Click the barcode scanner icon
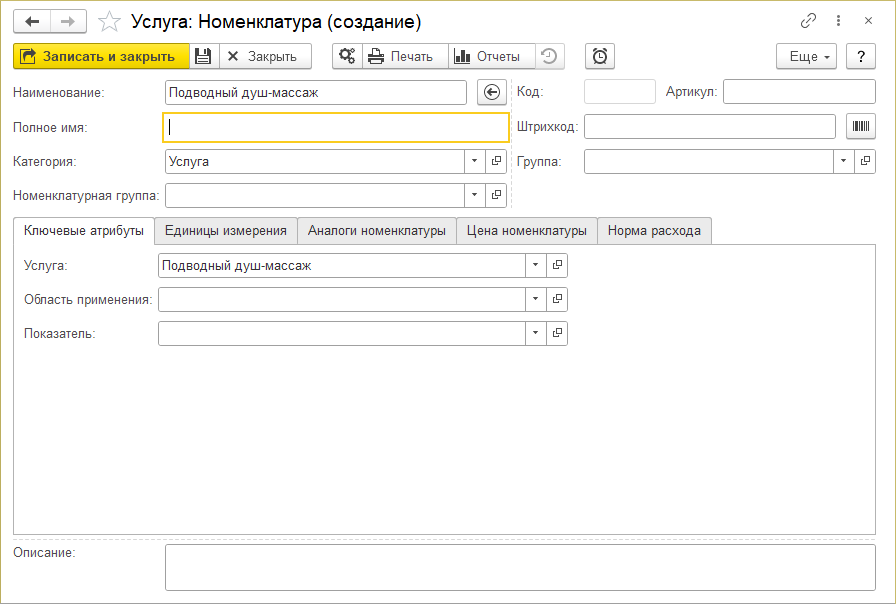The image size is (896, 604). (860, 126)
